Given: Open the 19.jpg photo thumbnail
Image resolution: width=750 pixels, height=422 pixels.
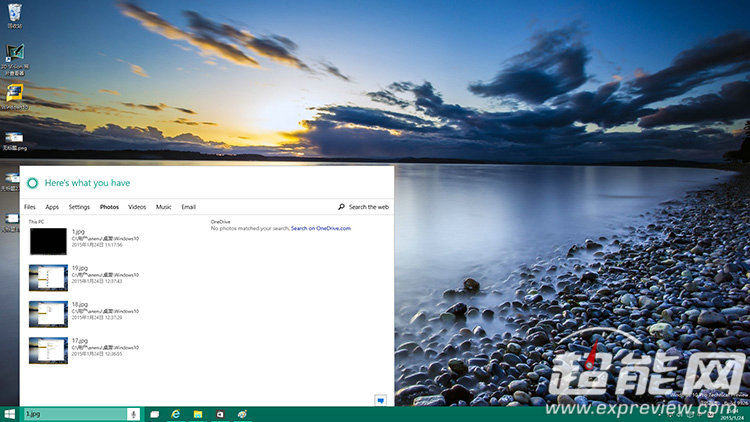Looking at the screenshot, I should (x=48, y=277).
